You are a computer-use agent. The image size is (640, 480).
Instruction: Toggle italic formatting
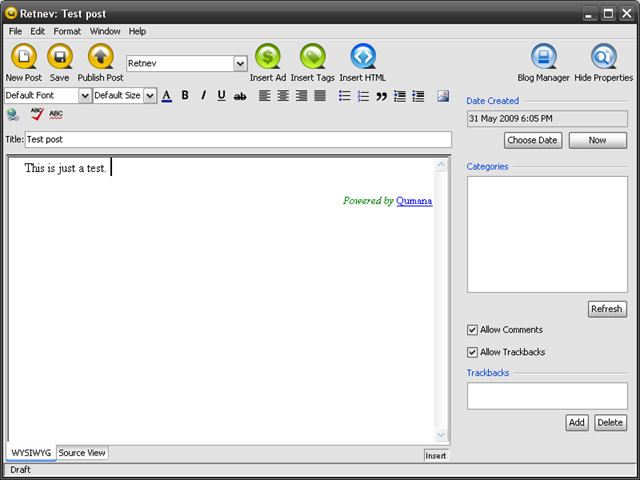[203, 96]
